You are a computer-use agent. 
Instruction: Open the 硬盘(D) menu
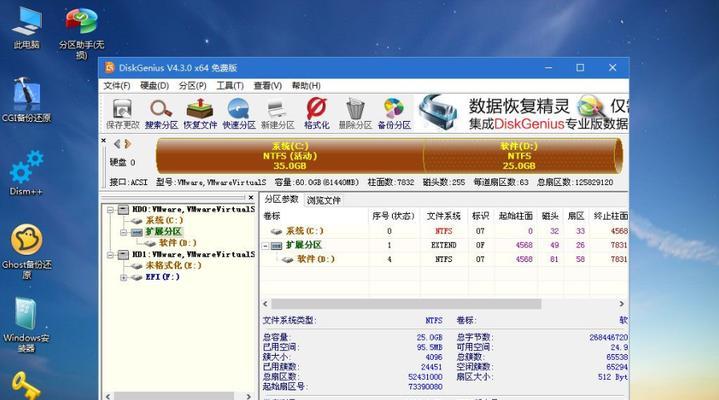[155, 86]
